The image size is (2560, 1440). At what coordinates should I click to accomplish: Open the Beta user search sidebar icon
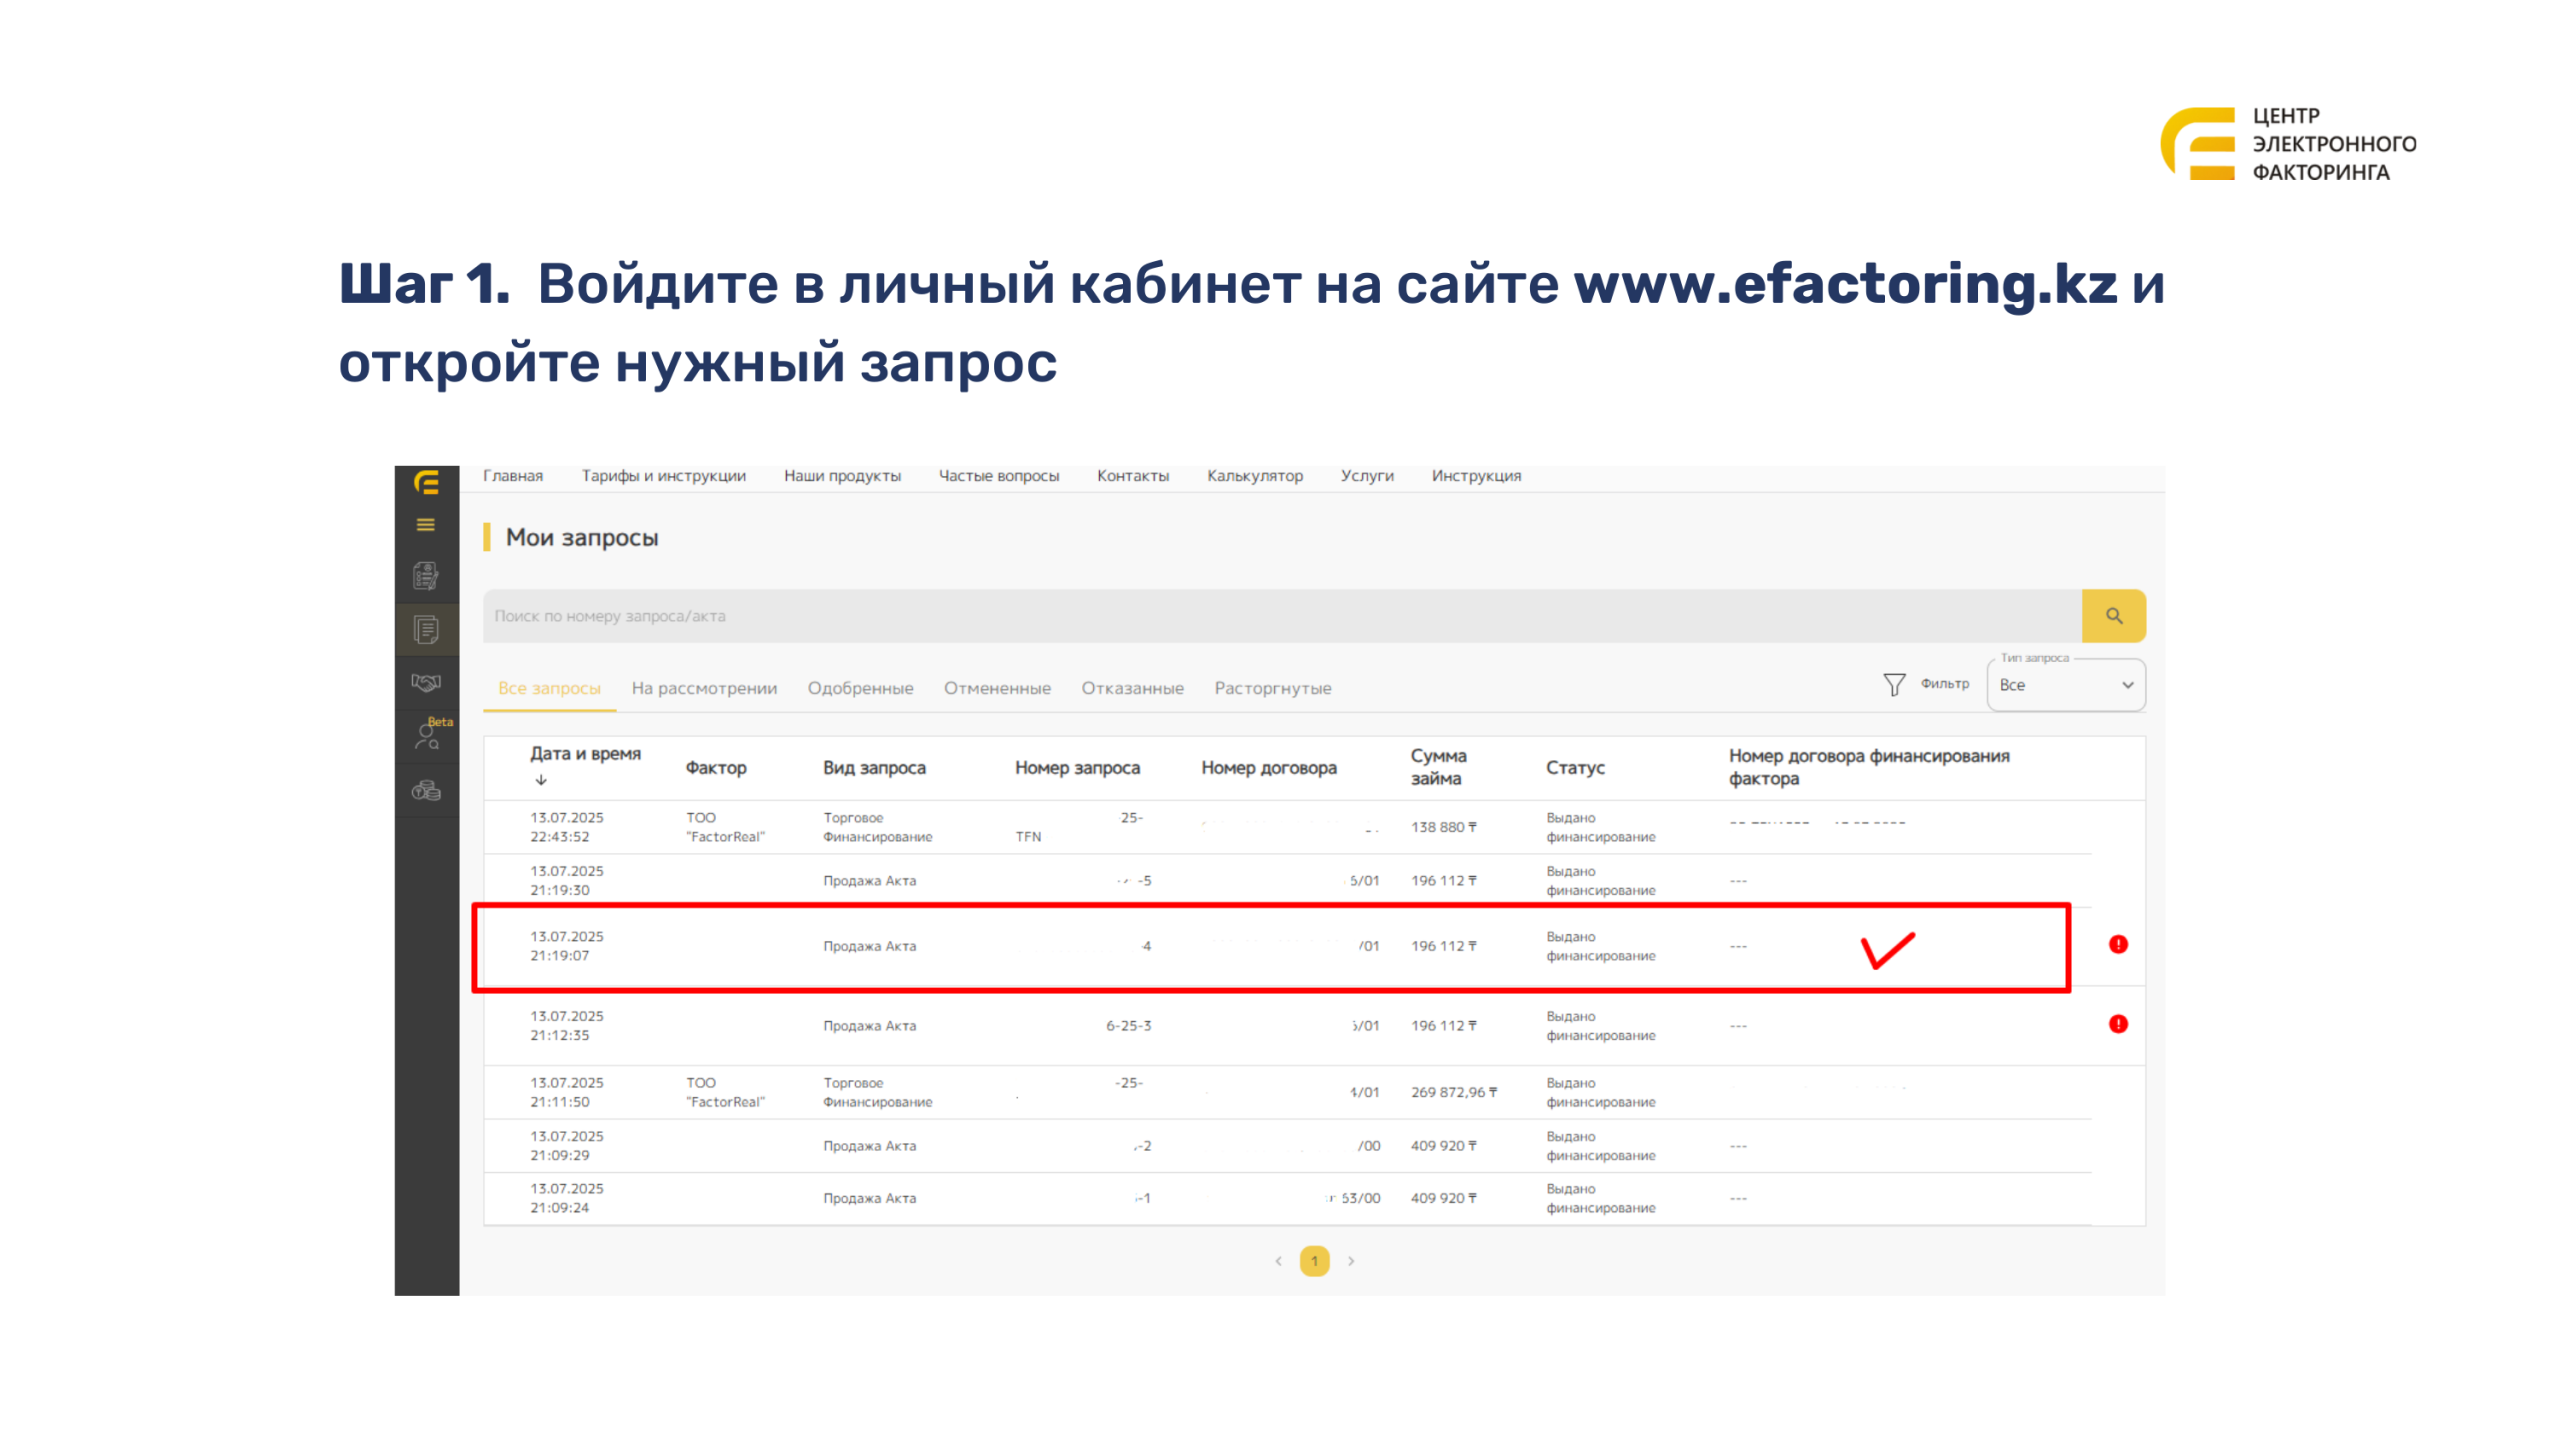pyautogui.click(x=428, y=736)
